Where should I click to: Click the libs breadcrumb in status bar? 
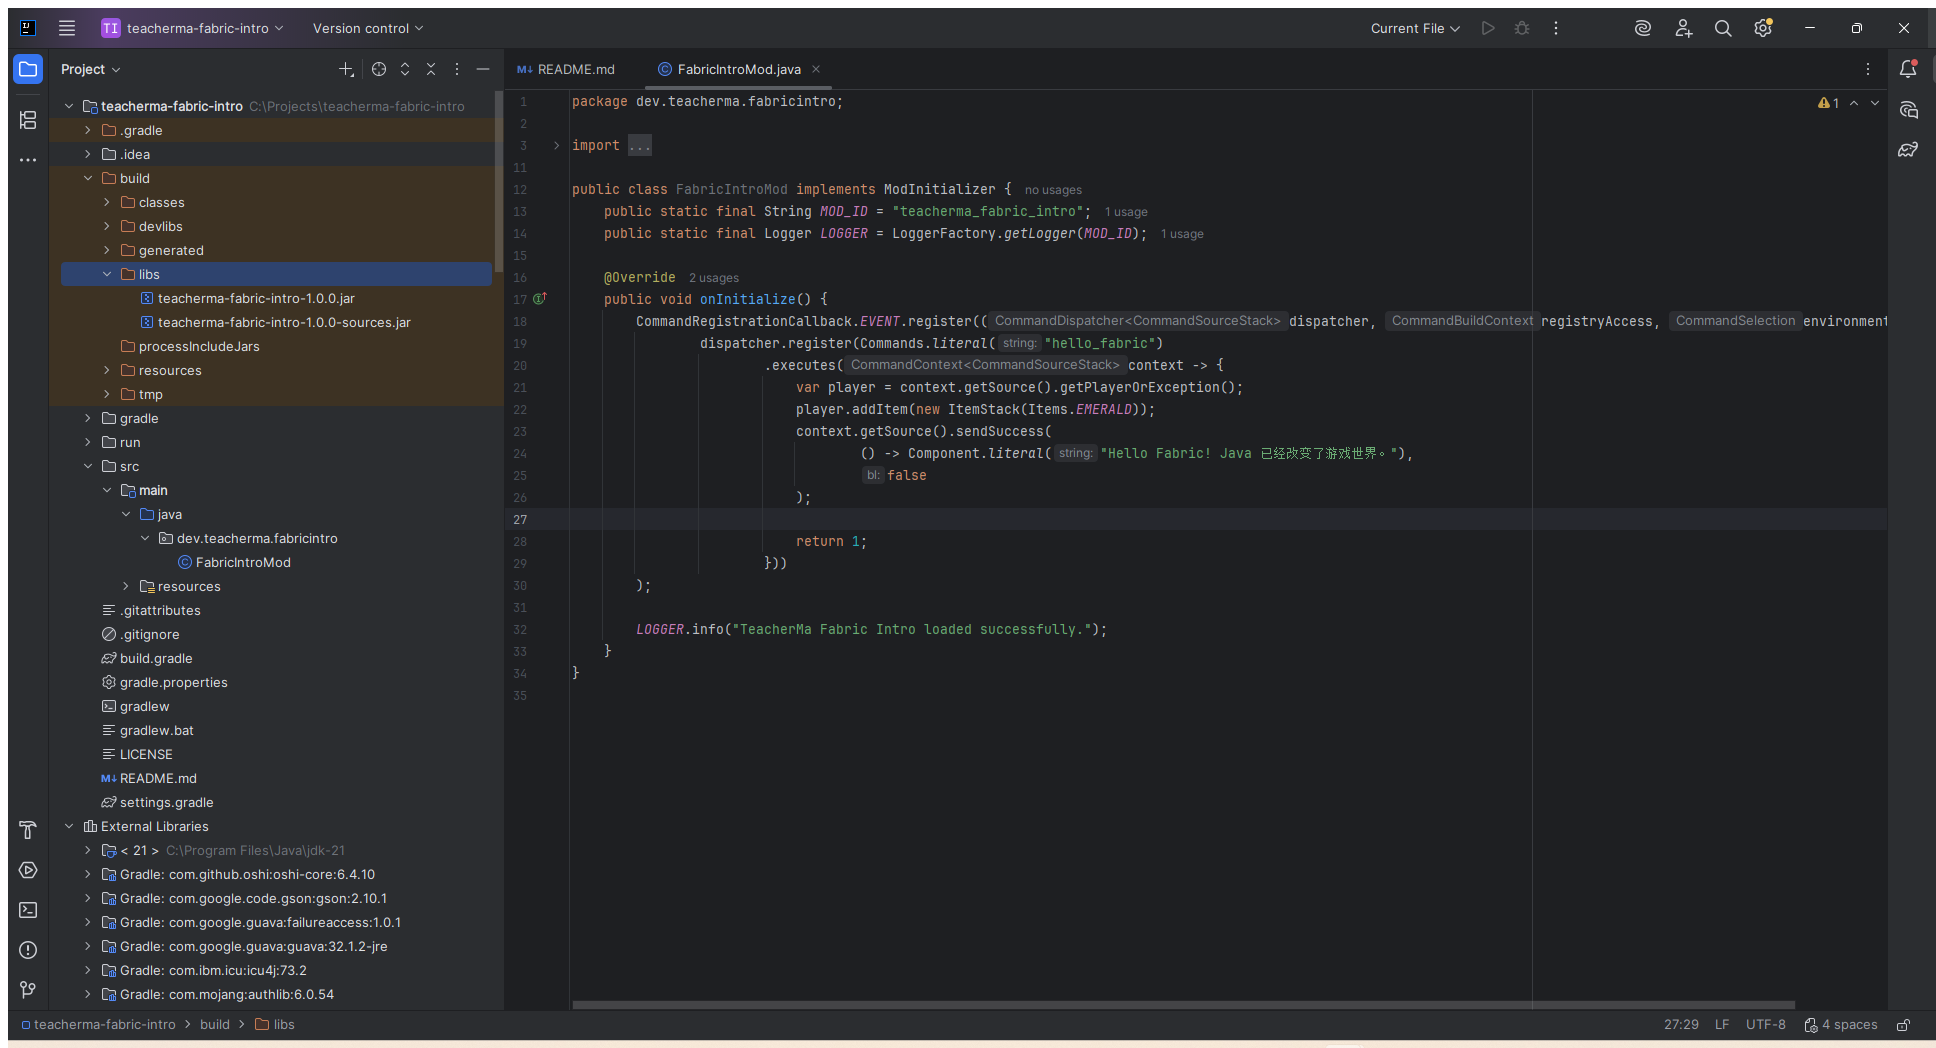[x=275, y=1025]
